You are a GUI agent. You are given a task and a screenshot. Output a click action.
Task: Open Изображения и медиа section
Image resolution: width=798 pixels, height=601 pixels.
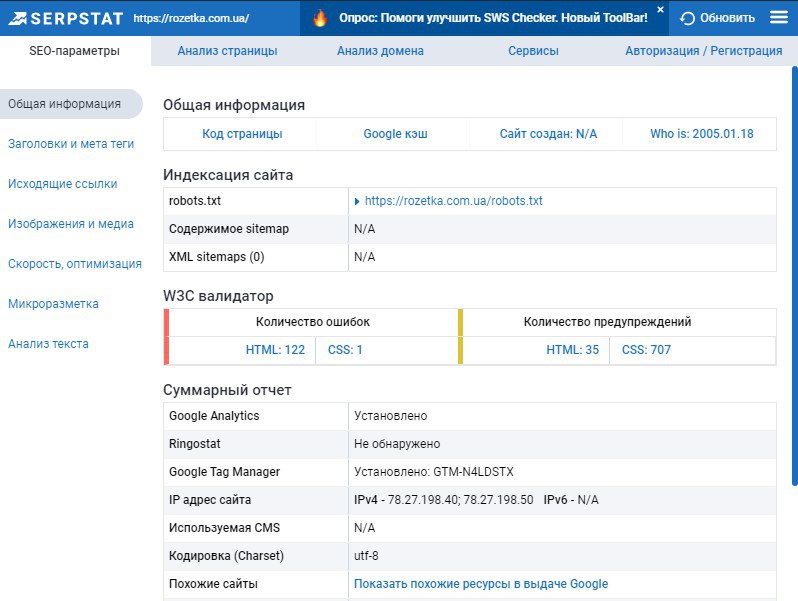tap(71, 224)
